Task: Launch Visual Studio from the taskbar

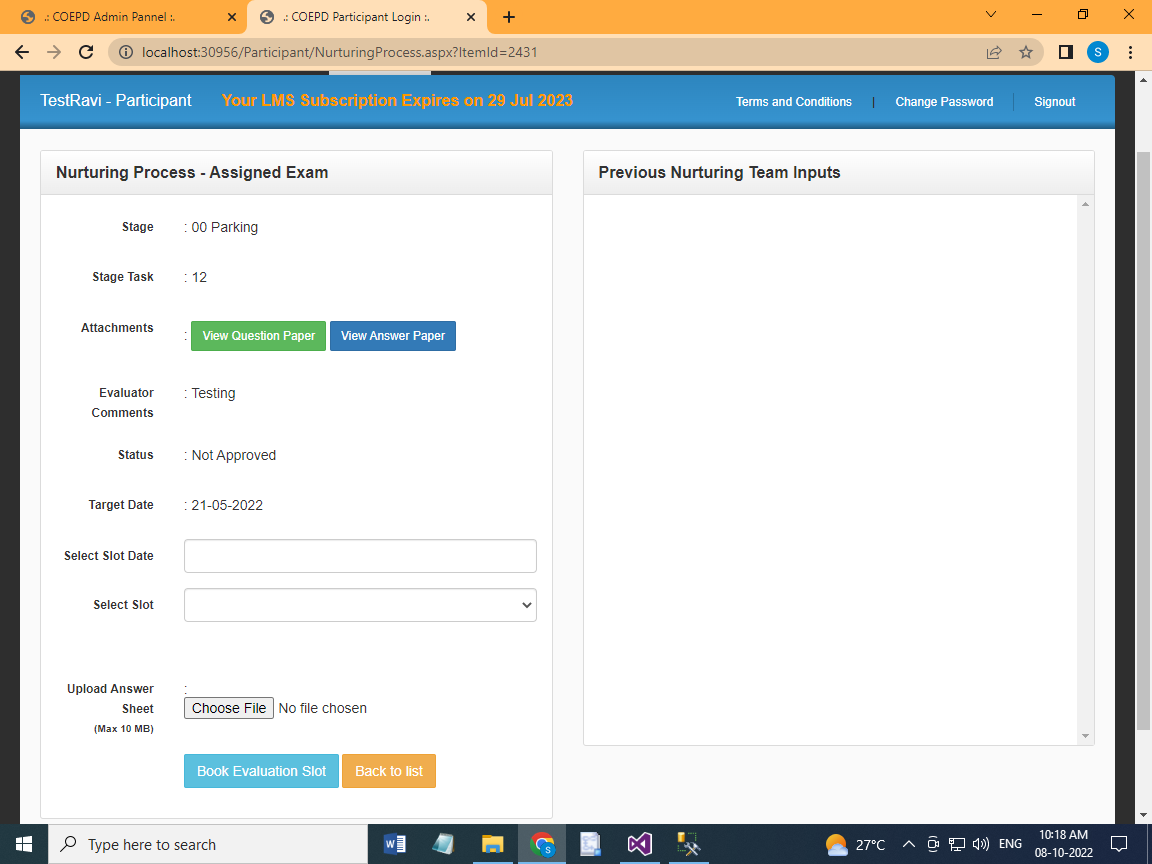Action: click(x=639, y=844)
